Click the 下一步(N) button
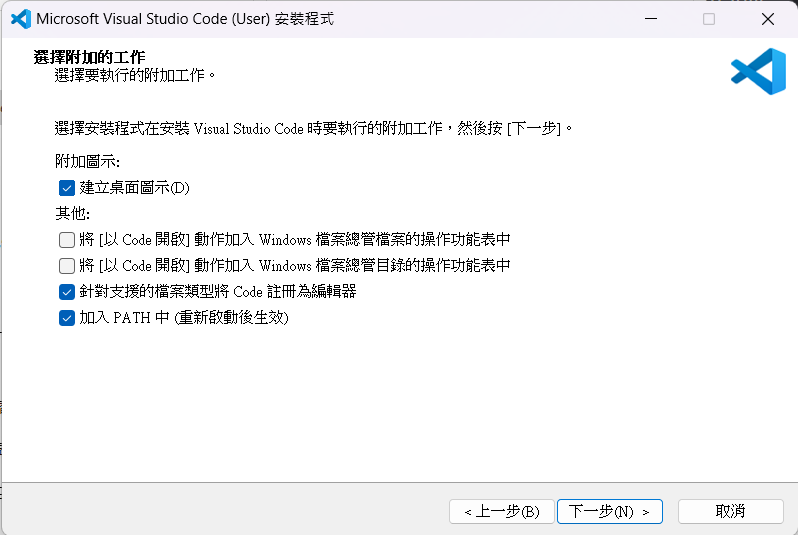 tap(610, 511)
